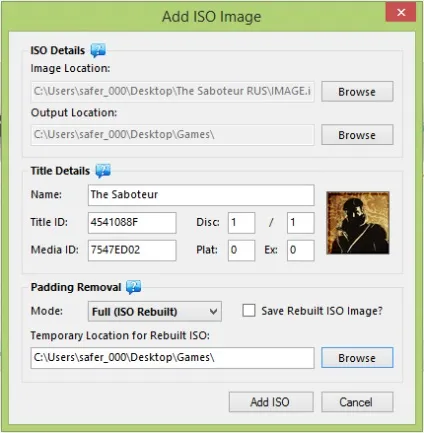Browse for the temporary rebuilt ISO location
424x433 pixels.
tap(357, 358)
